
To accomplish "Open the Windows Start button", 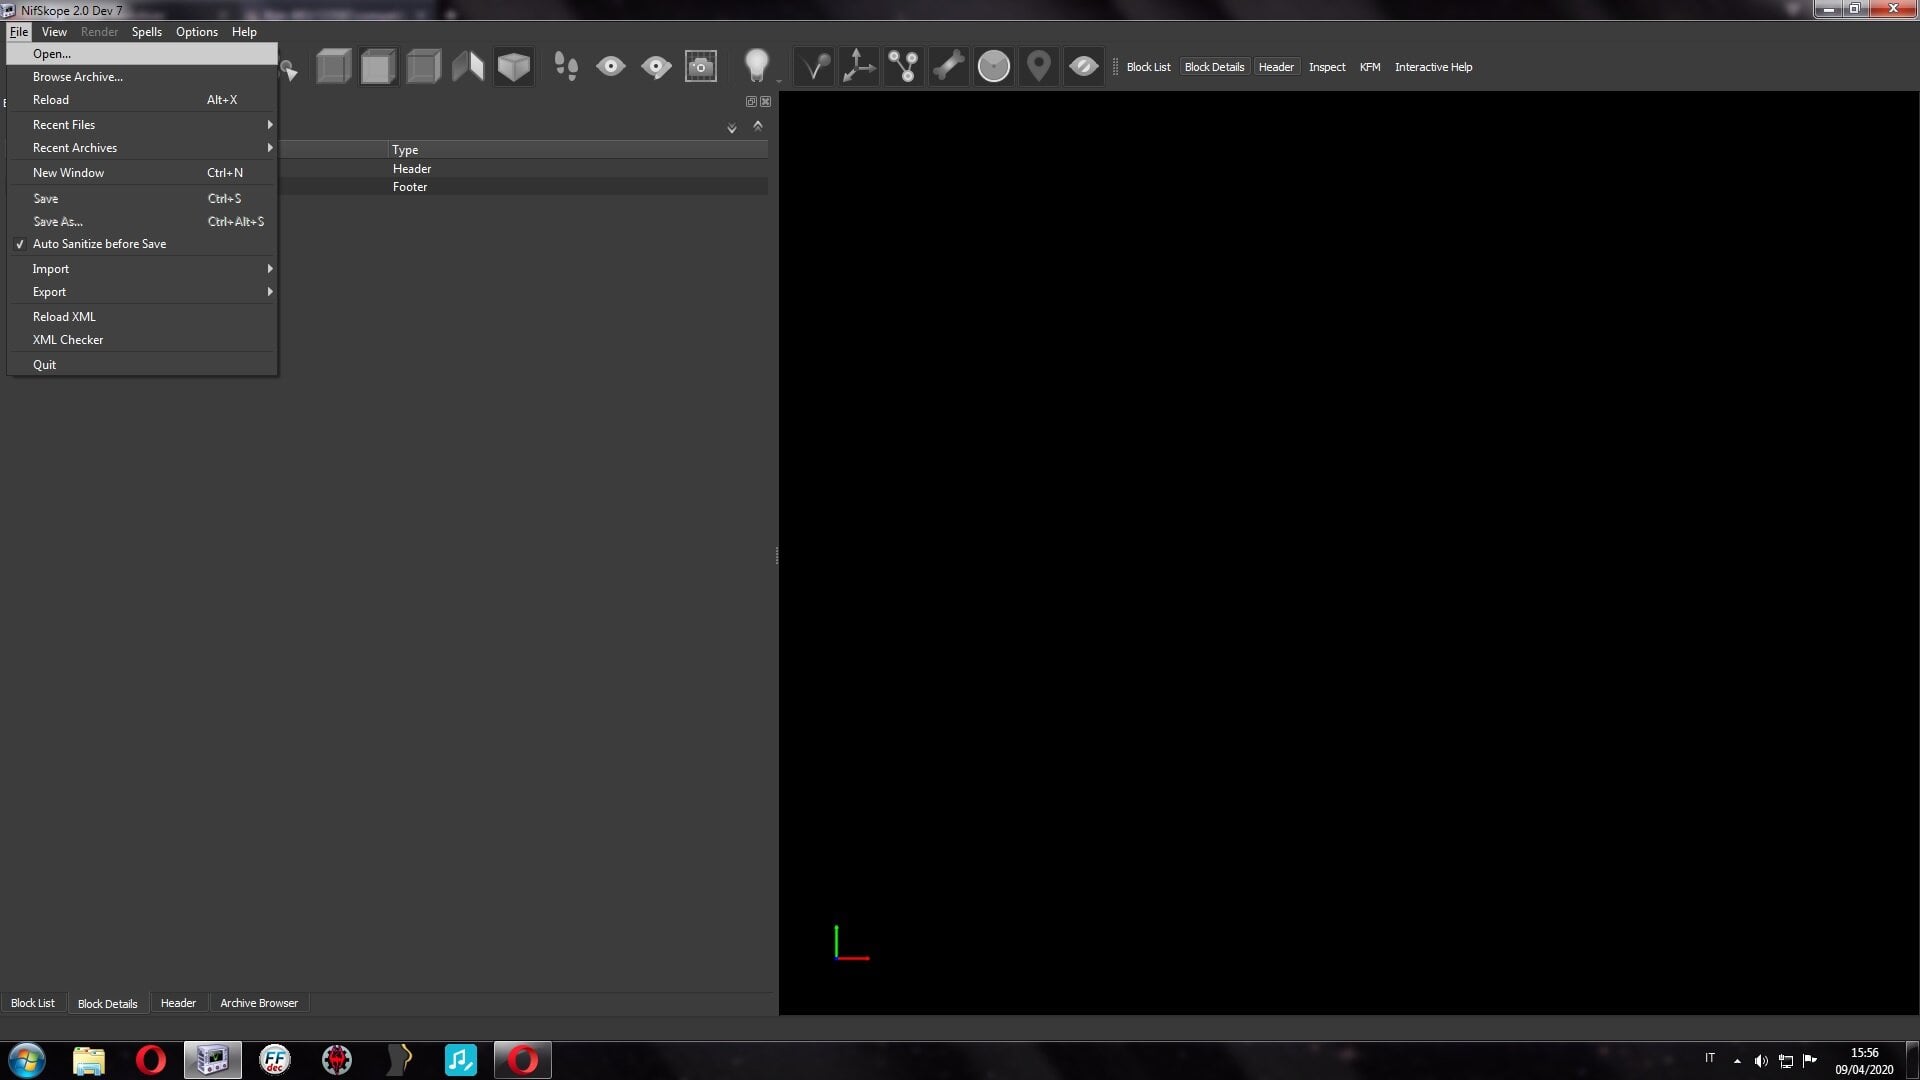I will click(27, 1060).
